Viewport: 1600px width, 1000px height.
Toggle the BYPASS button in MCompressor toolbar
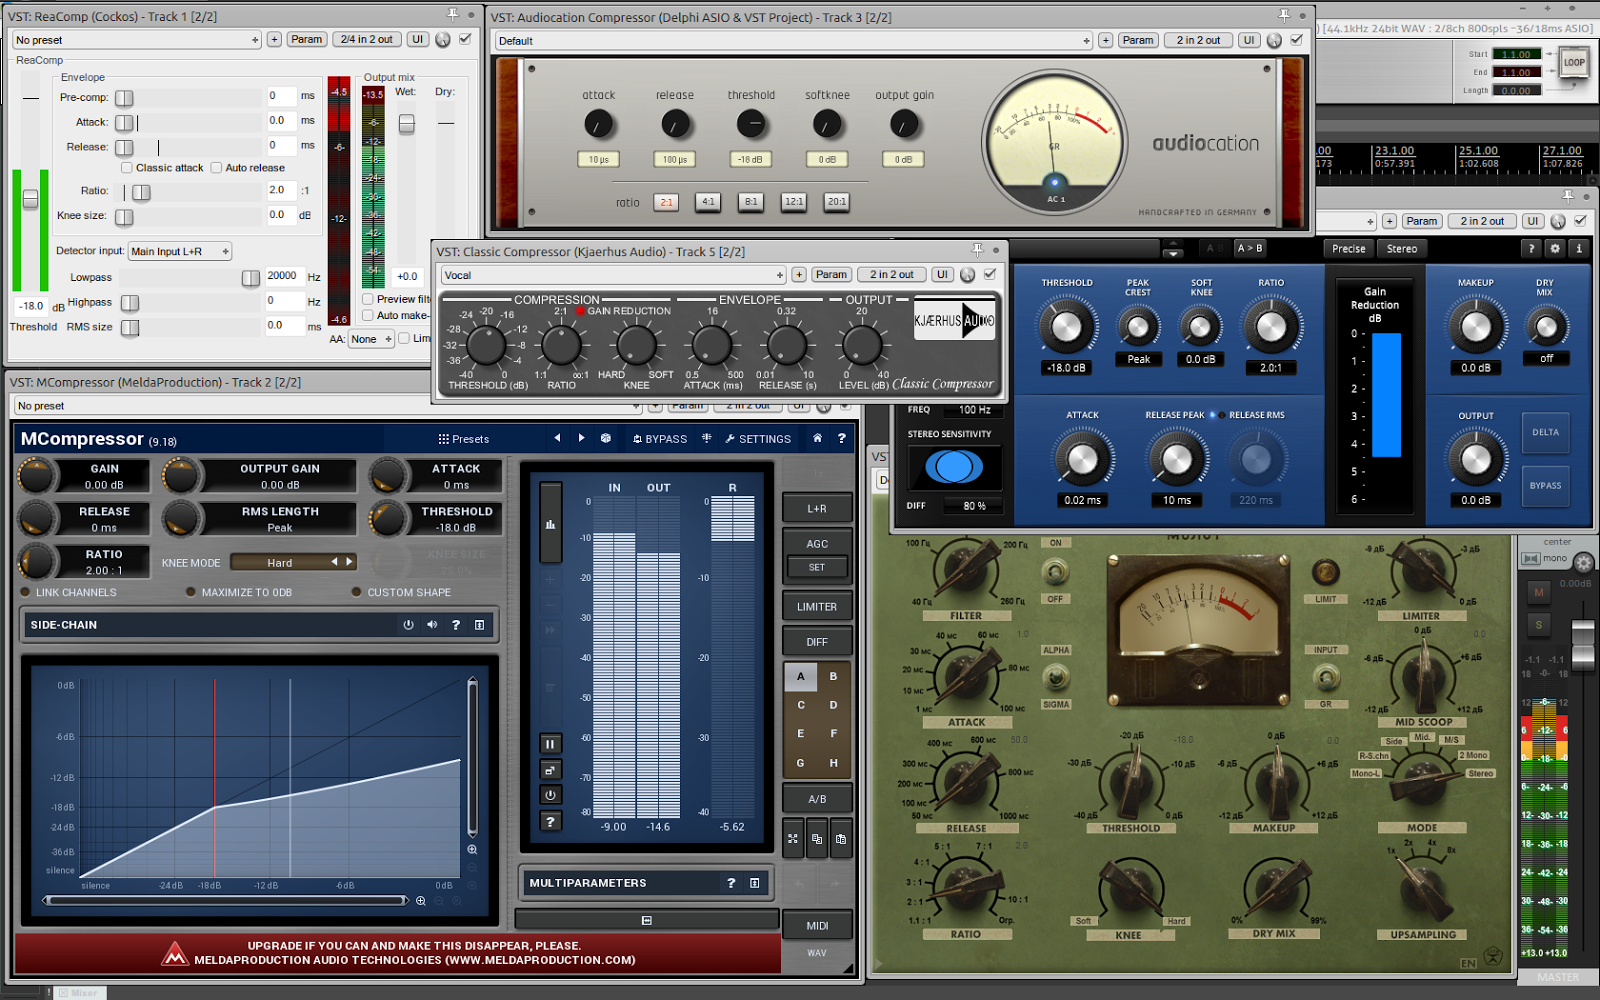(x=660, y=439)
